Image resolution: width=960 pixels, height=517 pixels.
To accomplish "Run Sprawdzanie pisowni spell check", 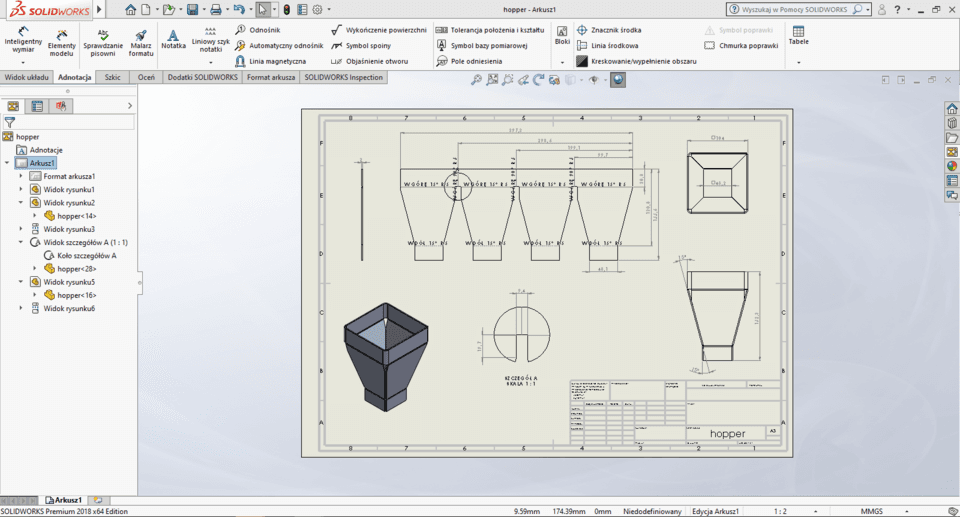I will tap(103, 40).
